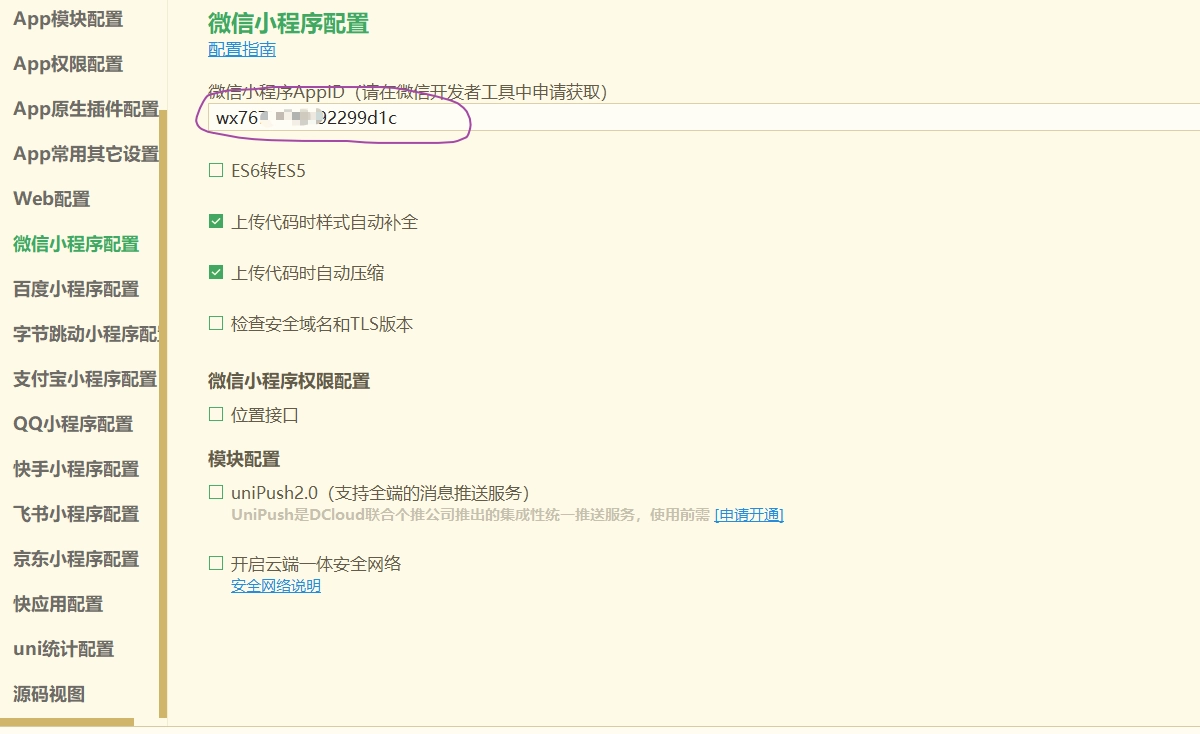Enable the ES6转ES5 checkbox

pos(216,171)
